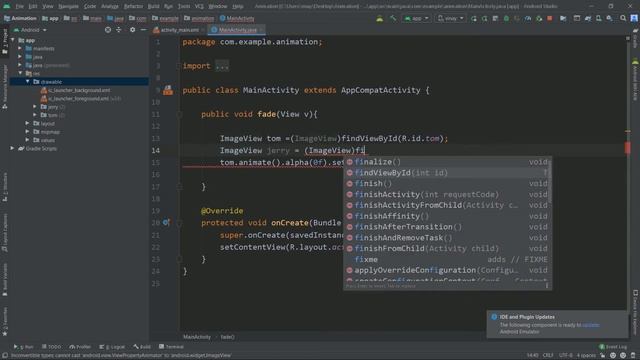Collapse the app module tree node
Viewport: 640px width, 360px height.
[13, 40]
